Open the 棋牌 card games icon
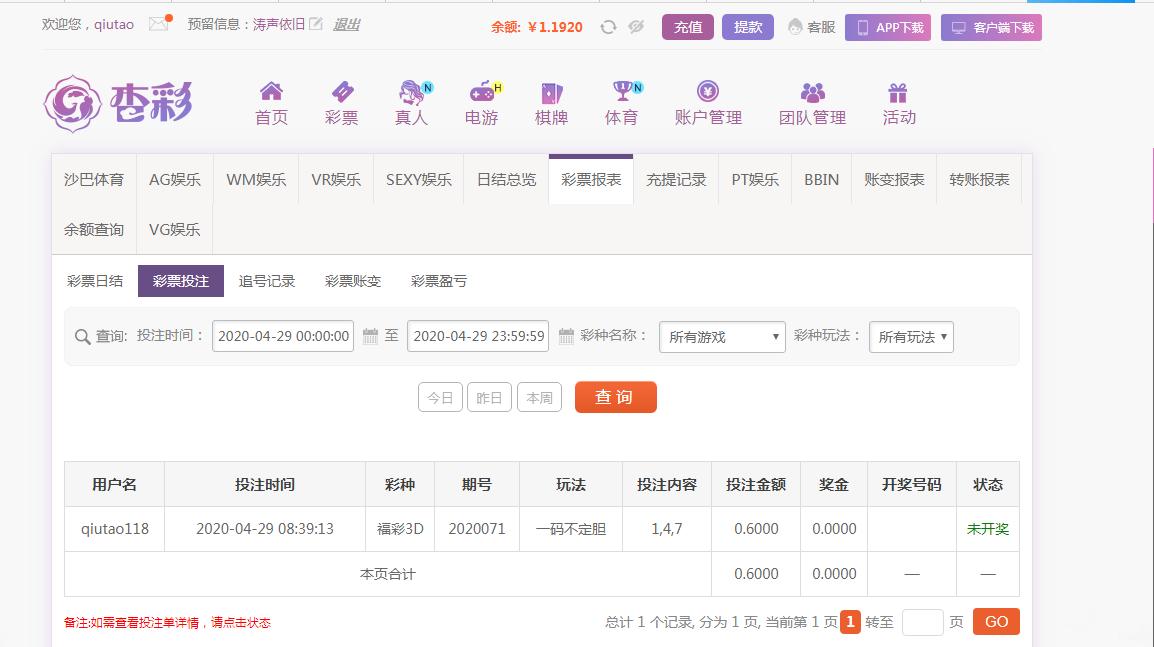 coord(552,92)
